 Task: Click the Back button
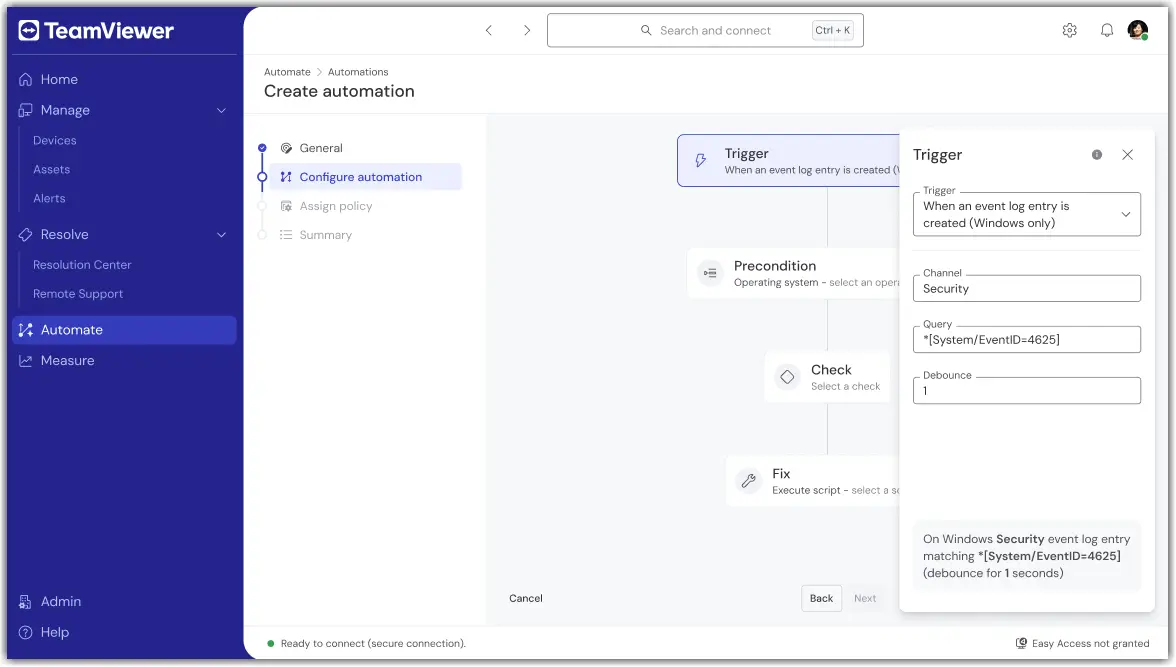pyautogui.click(x=821, y=599)
